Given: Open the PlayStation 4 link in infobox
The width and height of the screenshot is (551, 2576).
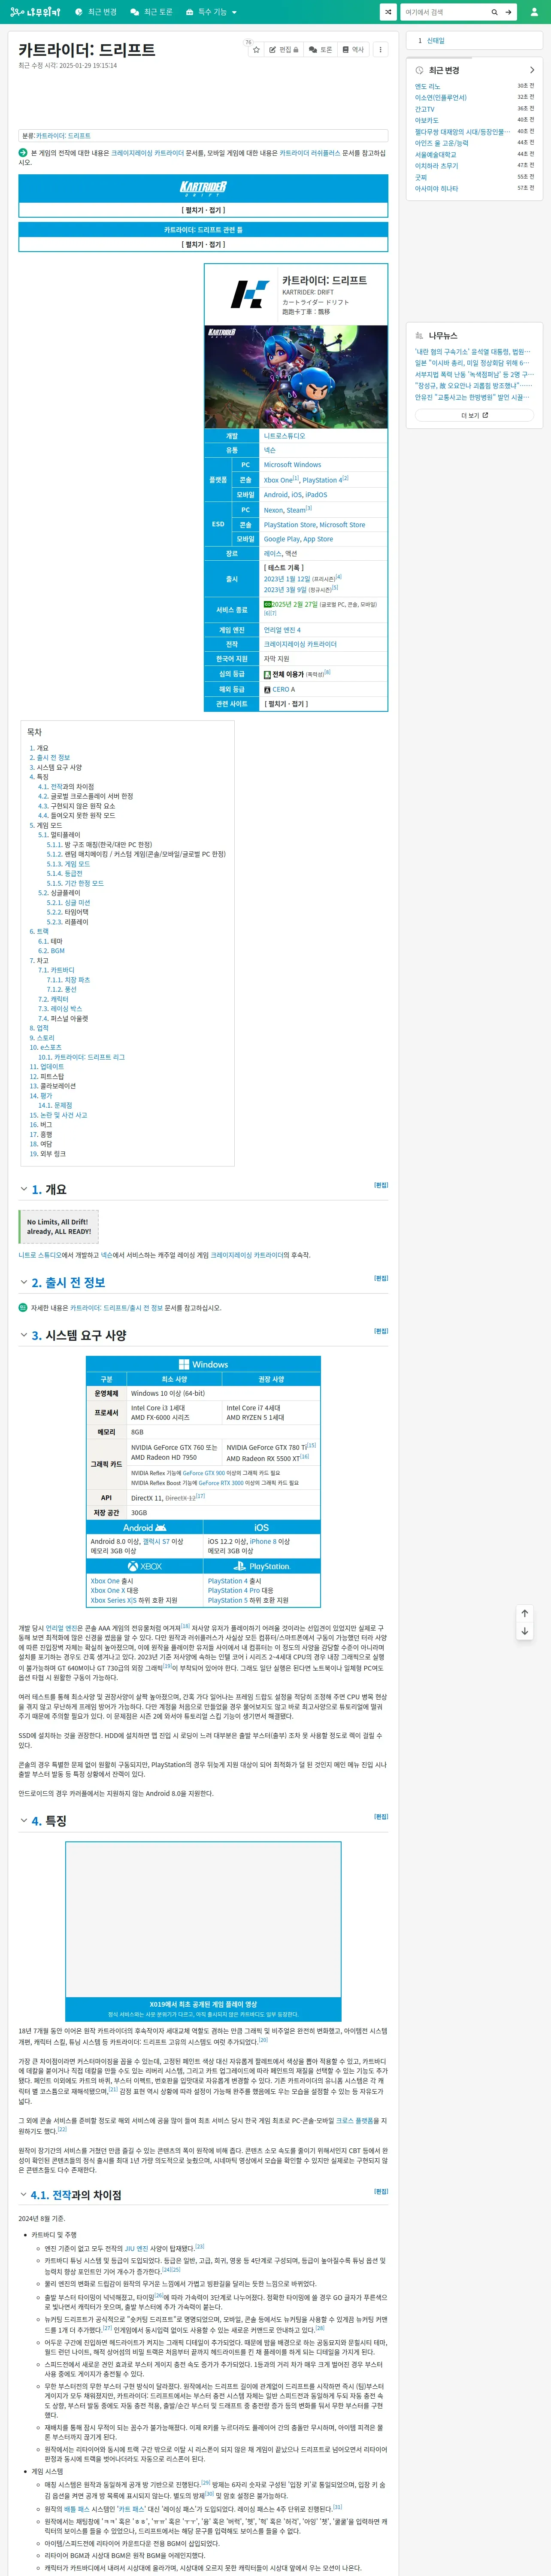Looking at the screenshot, I should (321, 480).
